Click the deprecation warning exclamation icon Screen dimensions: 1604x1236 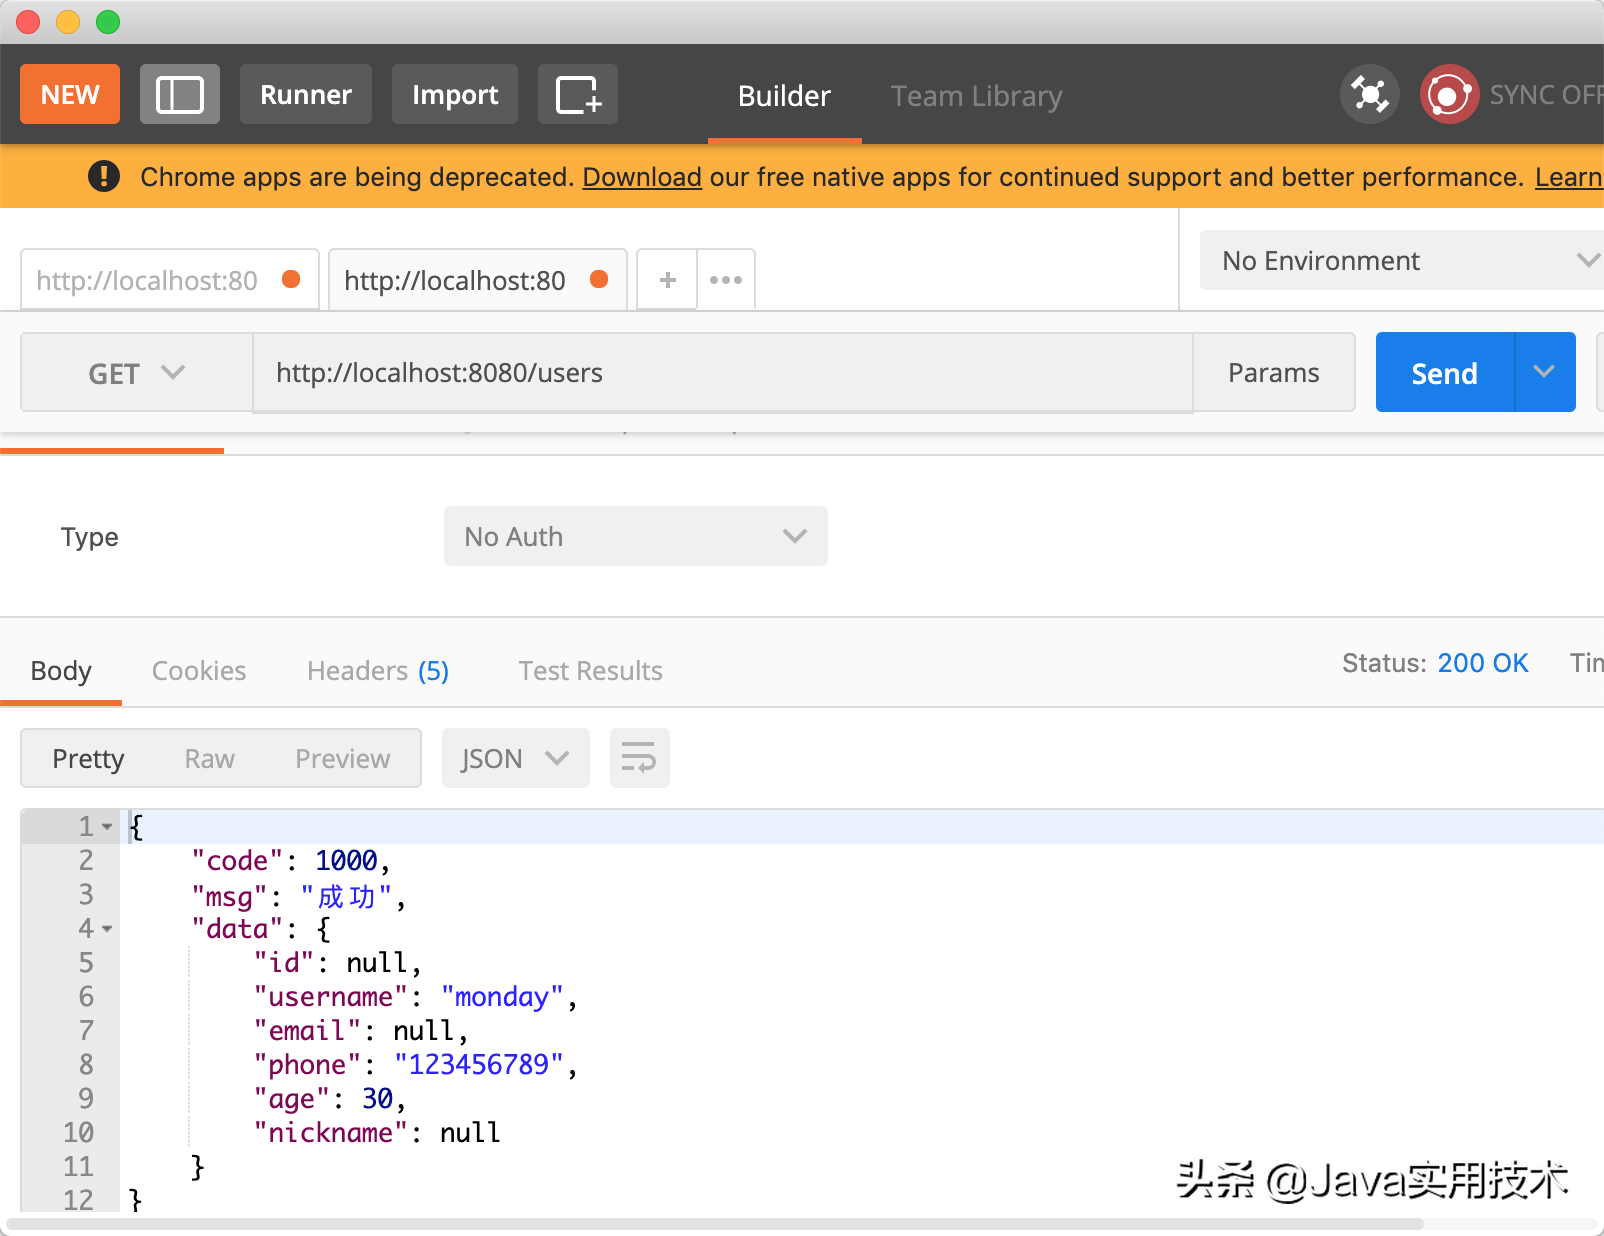pos(104,177)
